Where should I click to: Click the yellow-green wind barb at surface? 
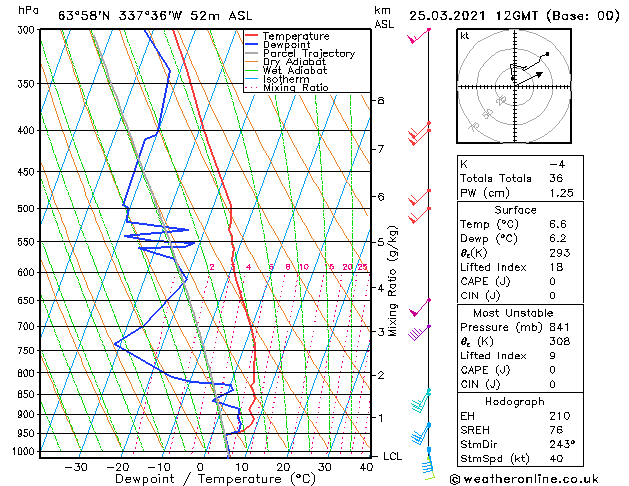[x=429, y=465]
